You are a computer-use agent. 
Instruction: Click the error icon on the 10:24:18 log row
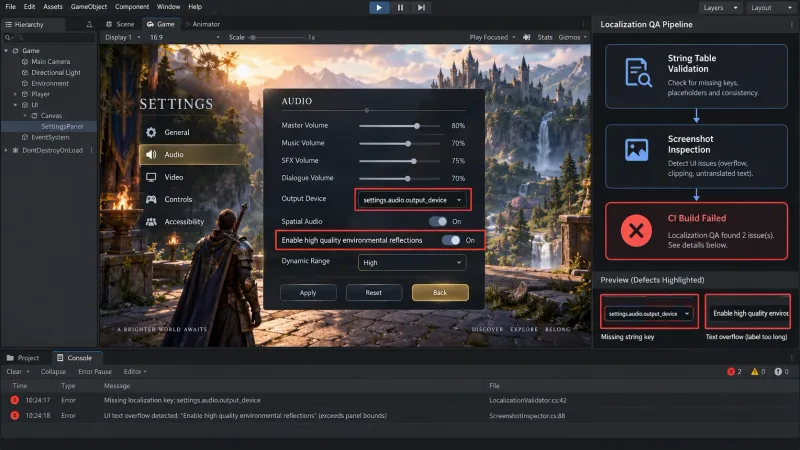[15, 415]
